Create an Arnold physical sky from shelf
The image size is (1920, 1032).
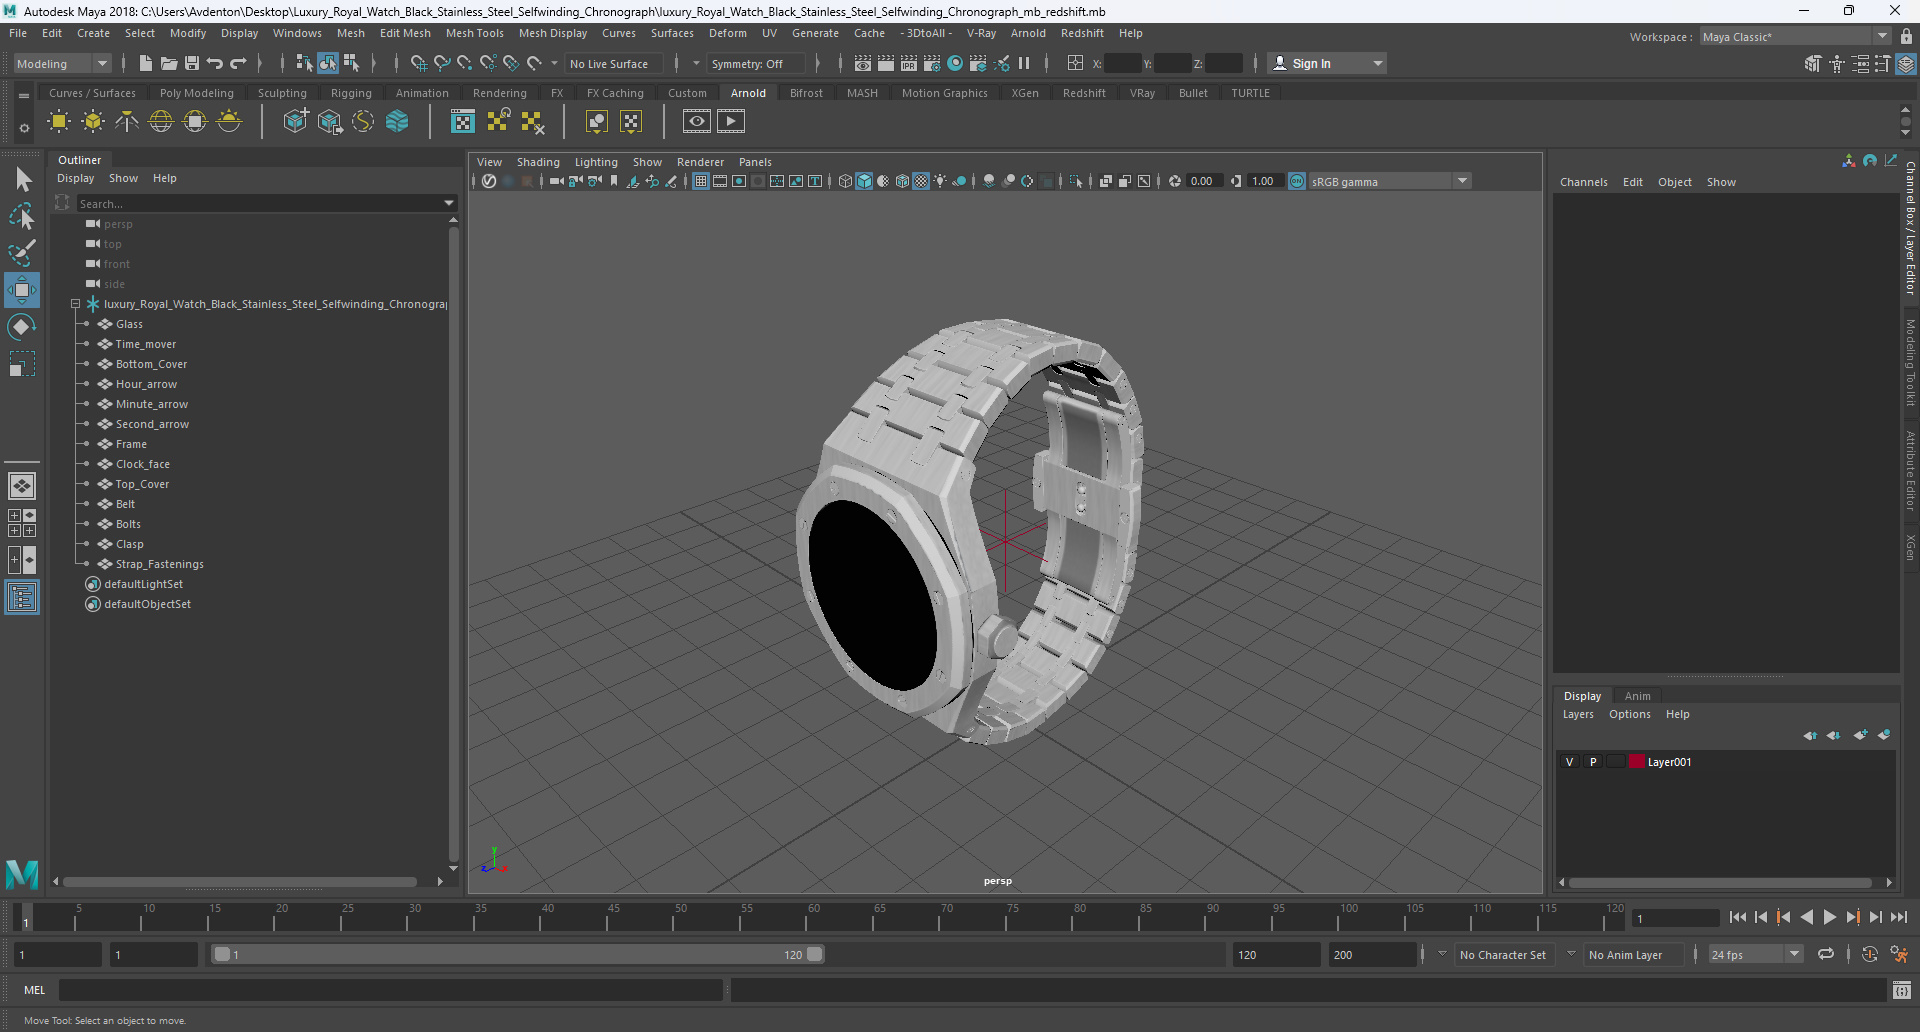pyautogui.click(x=229, y=122)
